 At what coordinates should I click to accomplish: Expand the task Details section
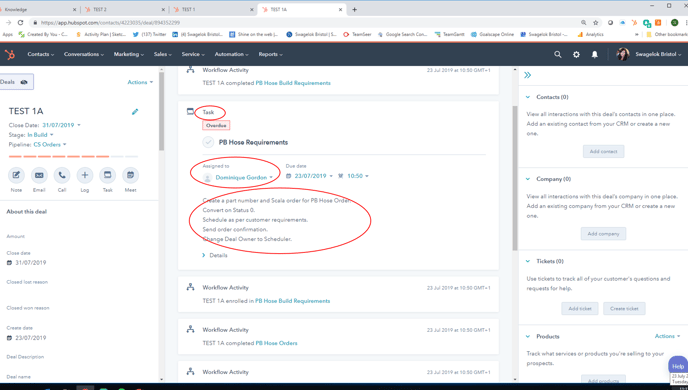pos(215,255)
